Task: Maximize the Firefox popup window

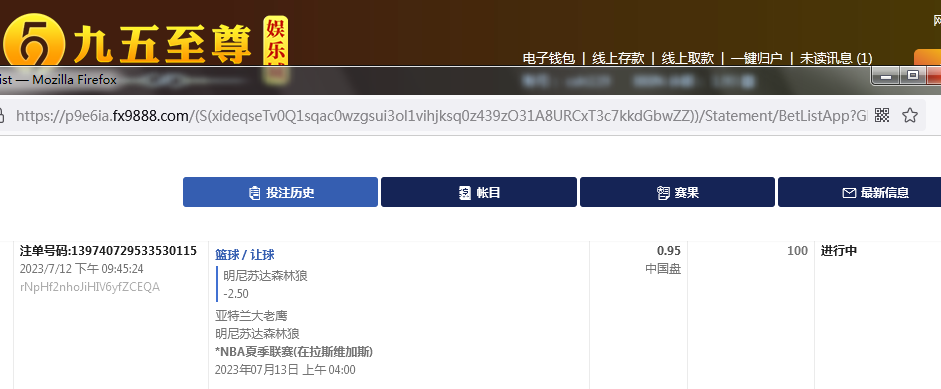Action: tap(913, 76)
